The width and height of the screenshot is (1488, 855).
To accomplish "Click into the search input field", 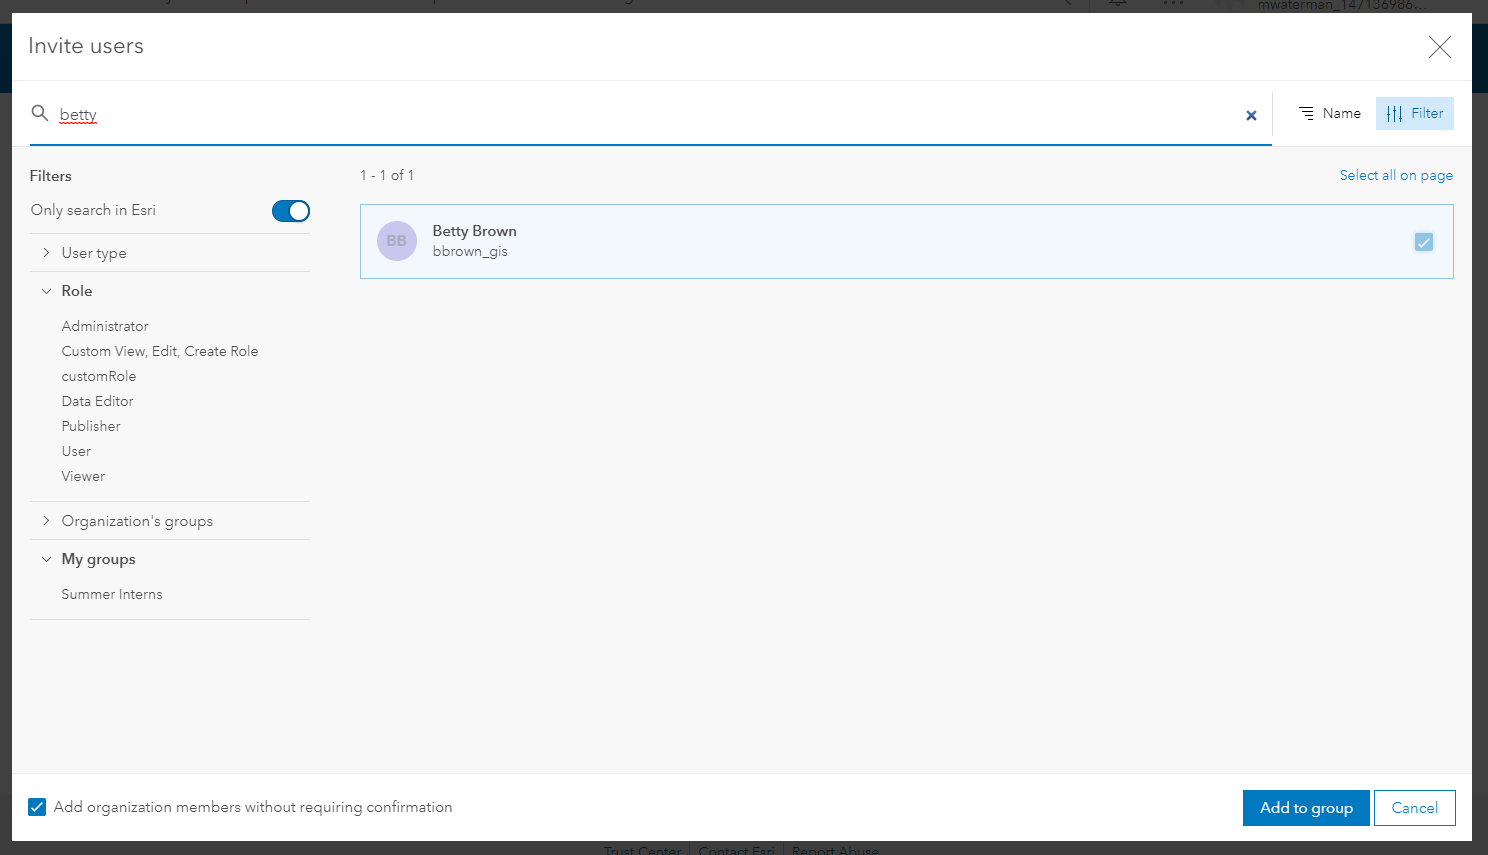I will pyautogui.click(x=650, y=114).
